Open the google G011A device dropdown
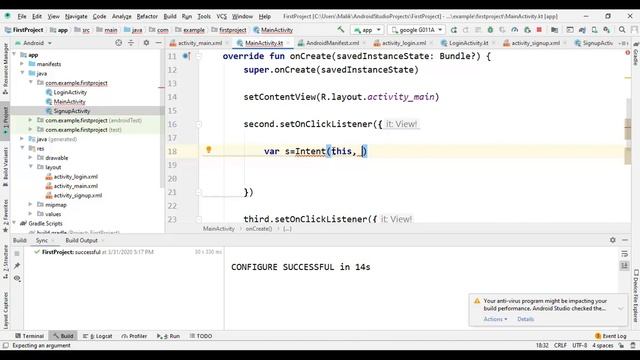The width and height of the screenshot is (640, 360). coord(417,30)
